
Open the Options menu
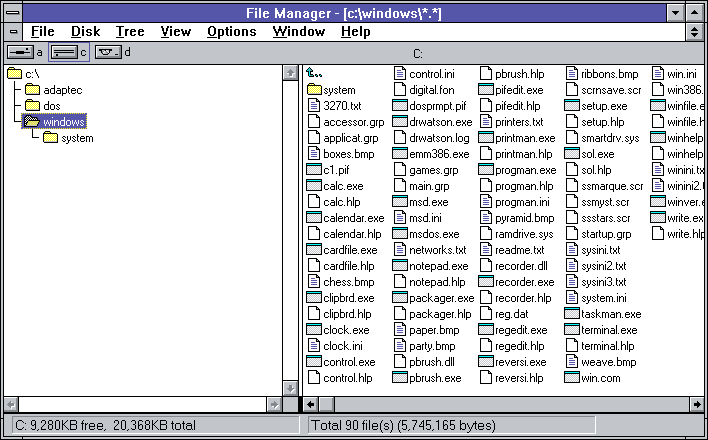[x=232, y=32]
